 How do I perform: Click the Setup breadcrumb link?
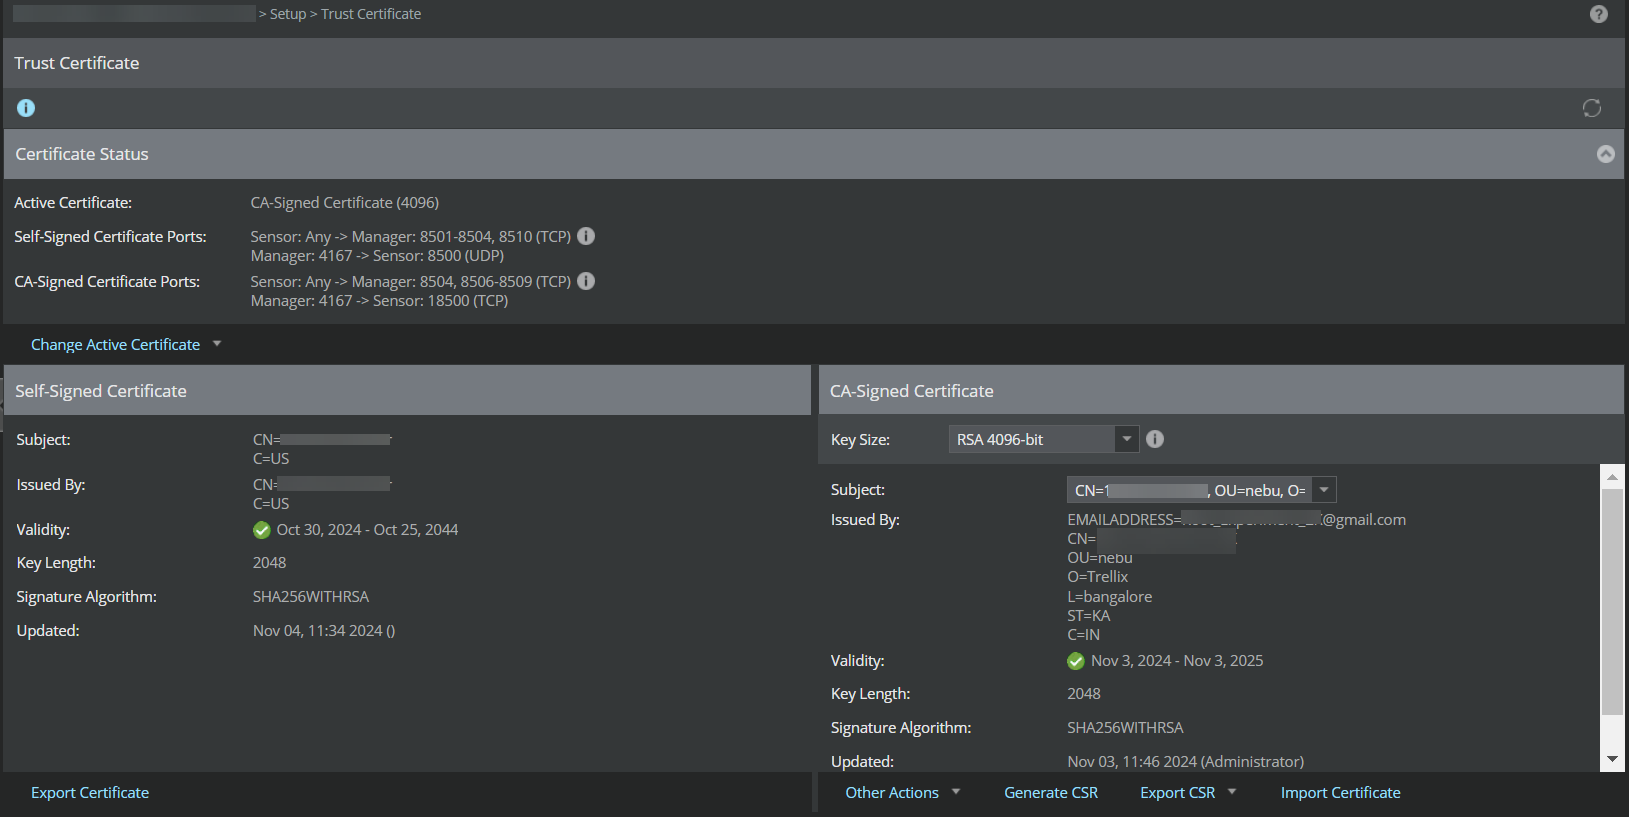[288, 14]
